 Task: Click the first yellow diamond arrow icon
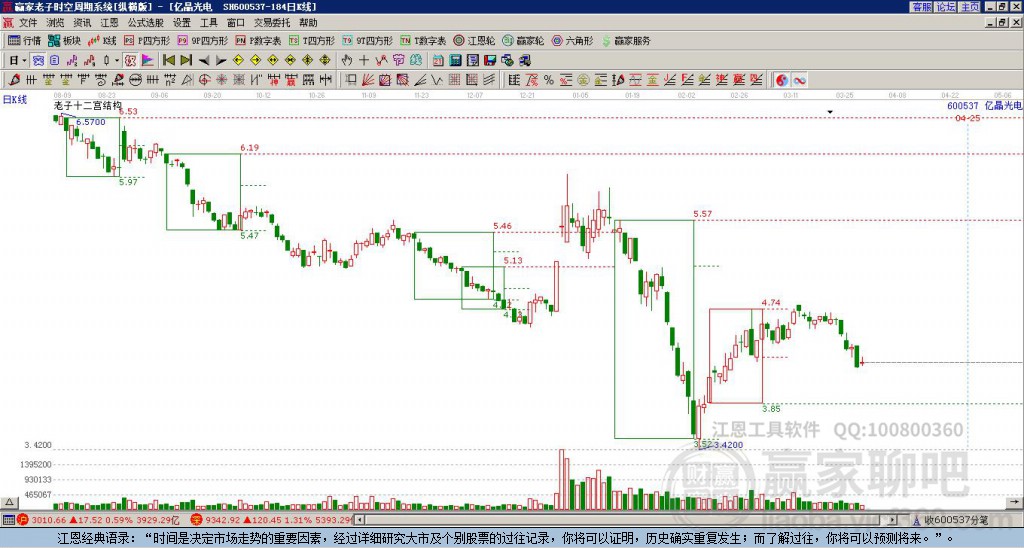238,60
